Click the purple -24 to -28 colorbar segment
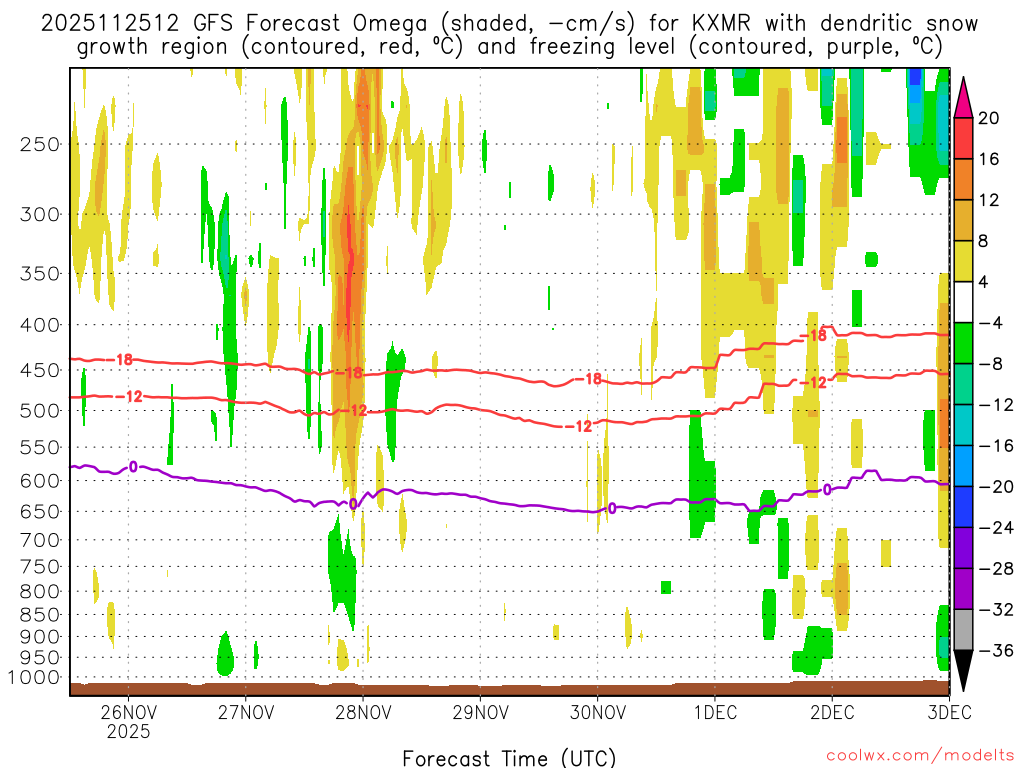This screenshot has height=768, width=1024. 963,548
